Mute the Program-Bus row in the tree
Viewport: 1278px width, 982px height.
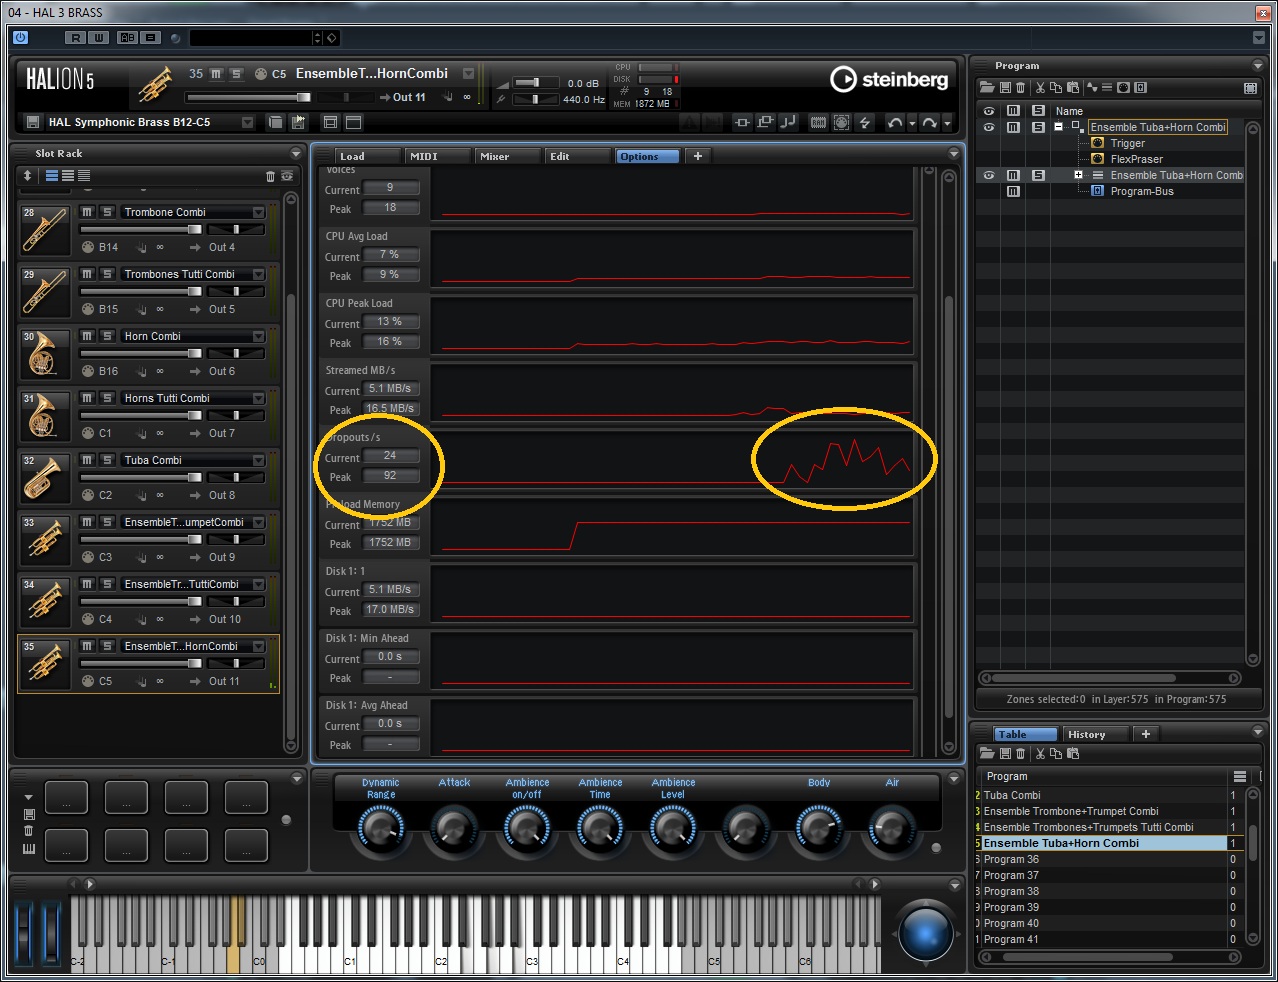click(1013, 191)
